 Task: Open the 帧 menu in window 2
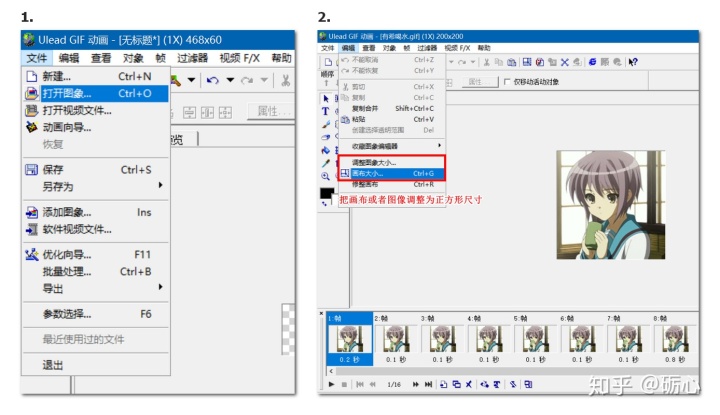point(406,48)
